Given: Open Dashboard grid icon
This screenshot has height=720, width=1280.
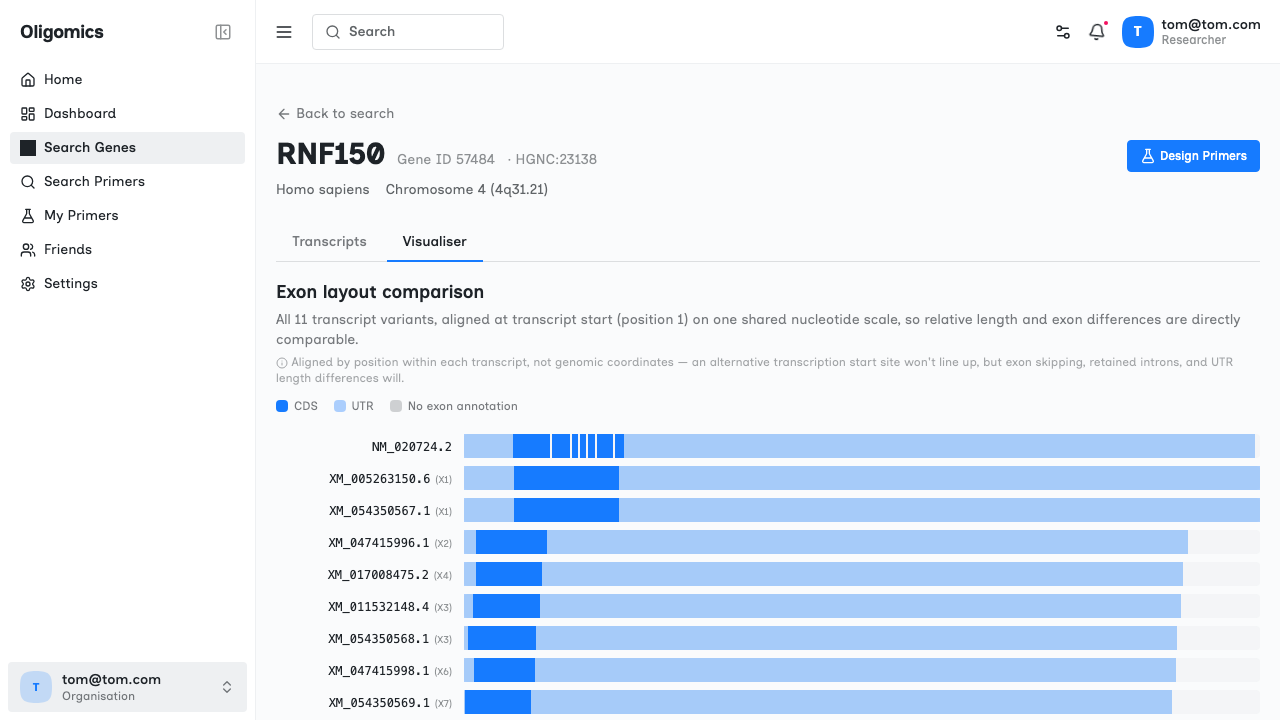Looking at the screenshot, I should 28,114.
